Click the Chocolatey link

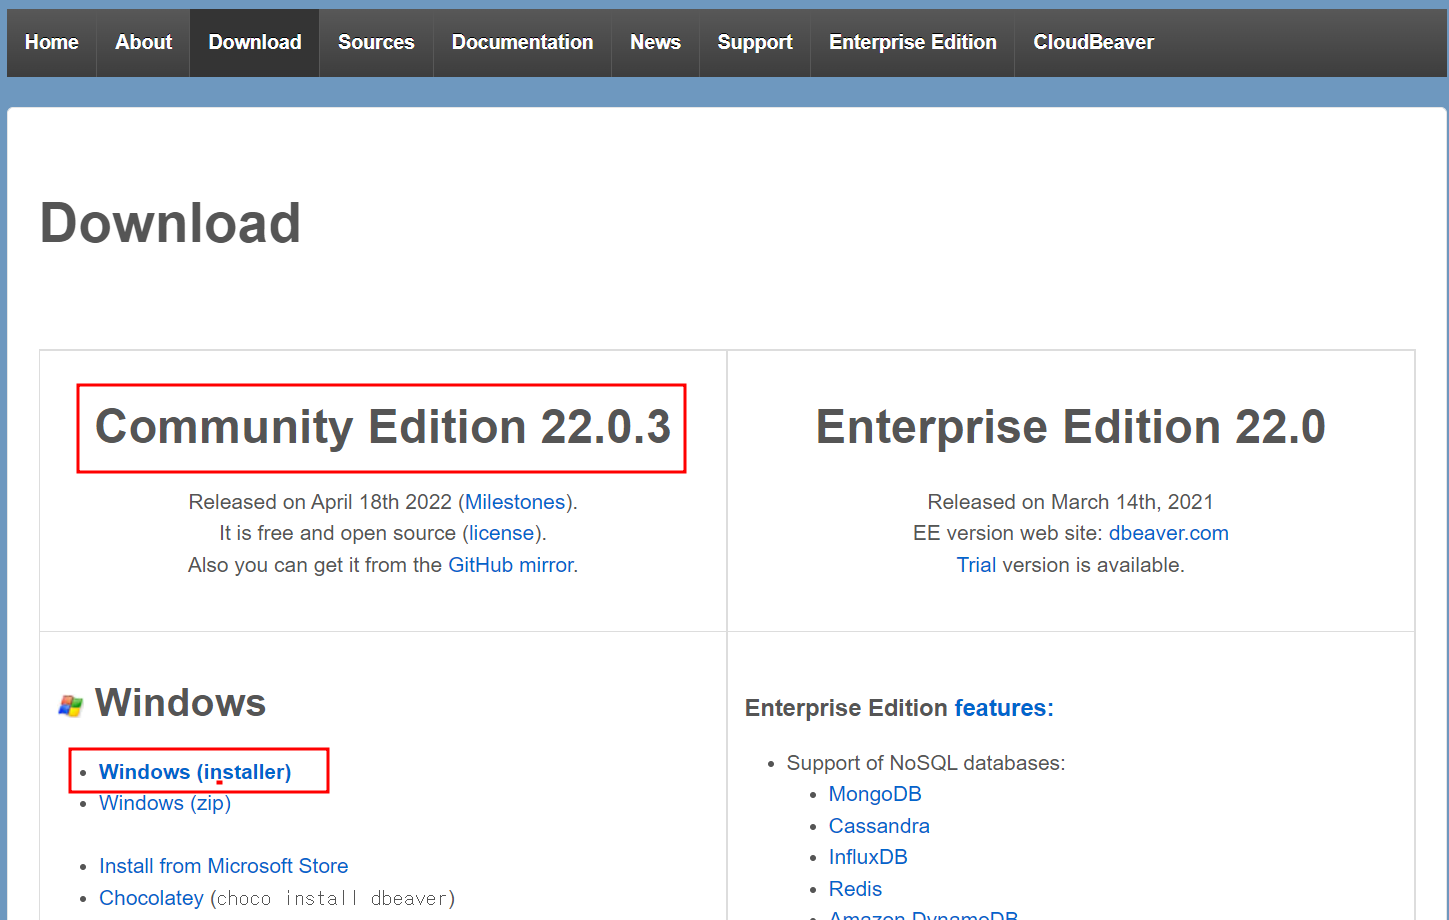151,898
